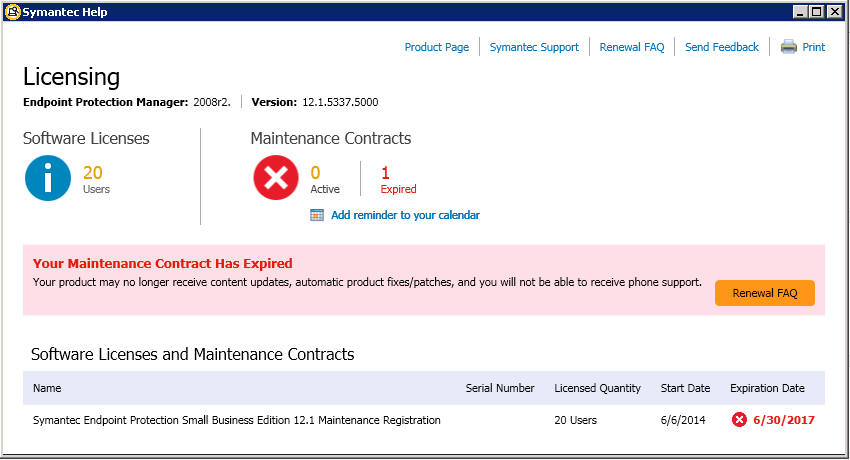Add reminder to your calendar
Screen dimensions: 850x460
tap(405, 215)
